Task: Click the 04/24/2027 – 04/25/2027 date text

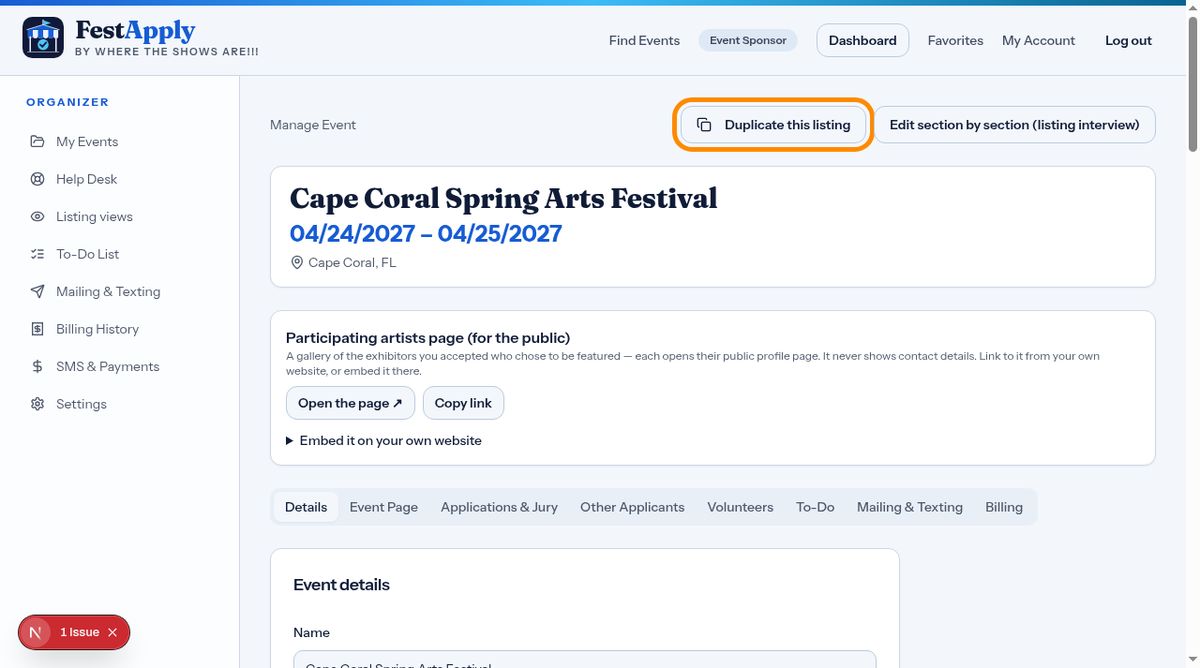Action: click(426, 234)
